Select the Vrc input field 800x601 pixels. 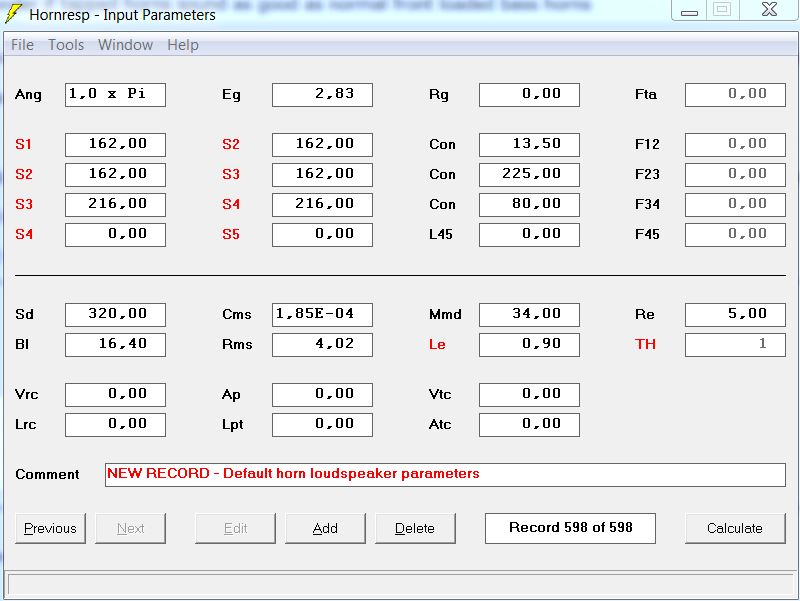click(x=115, y=395)
